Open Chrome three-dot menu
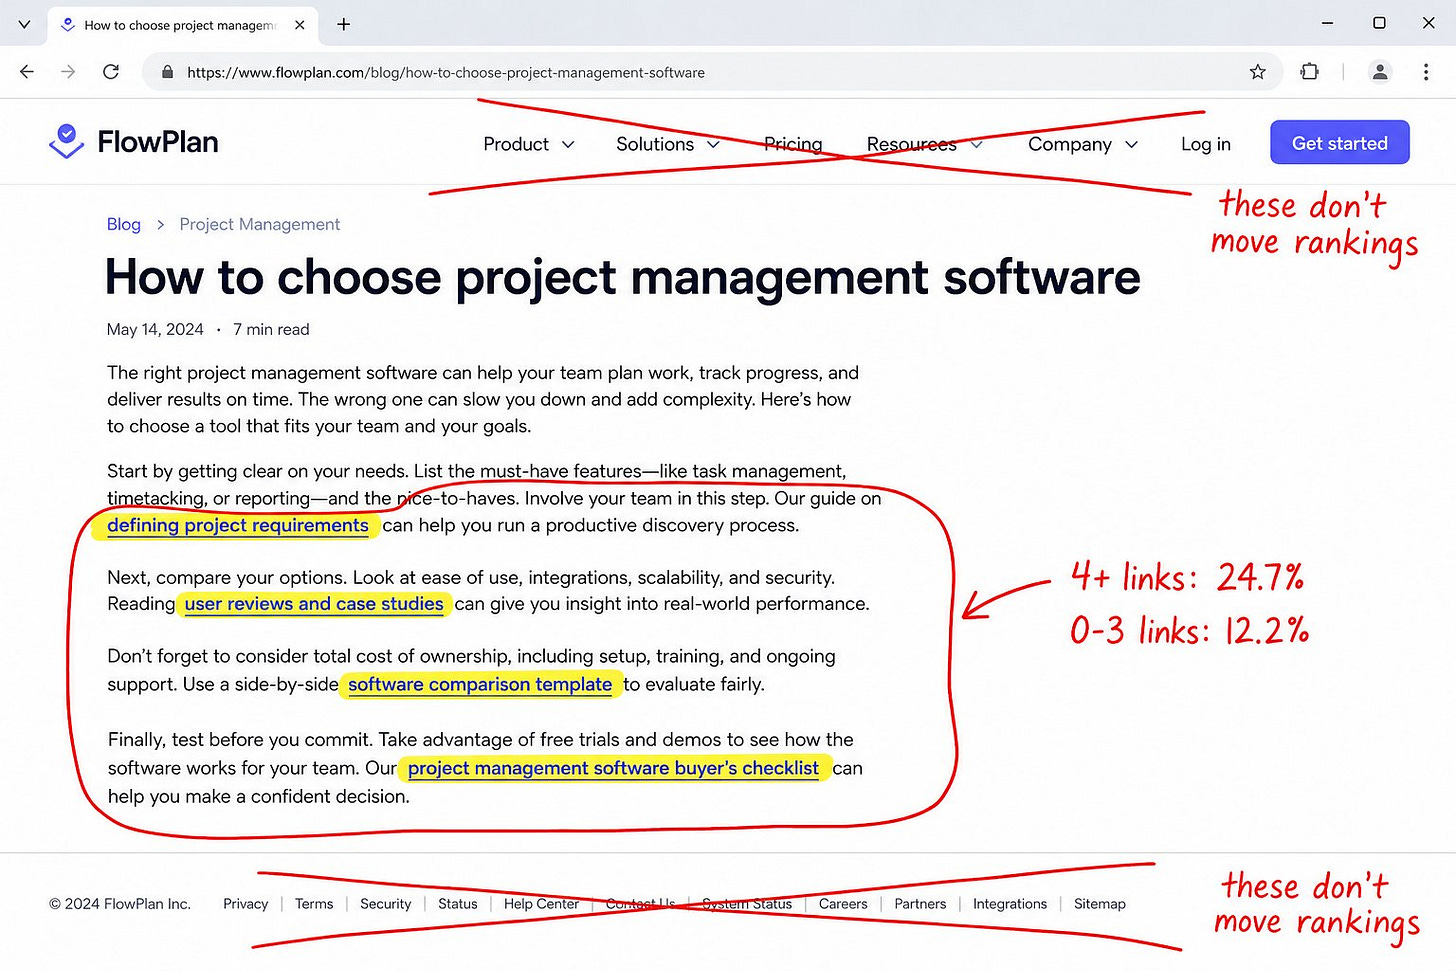Viewport: 1456px width, 971px height. point(1426,72)
